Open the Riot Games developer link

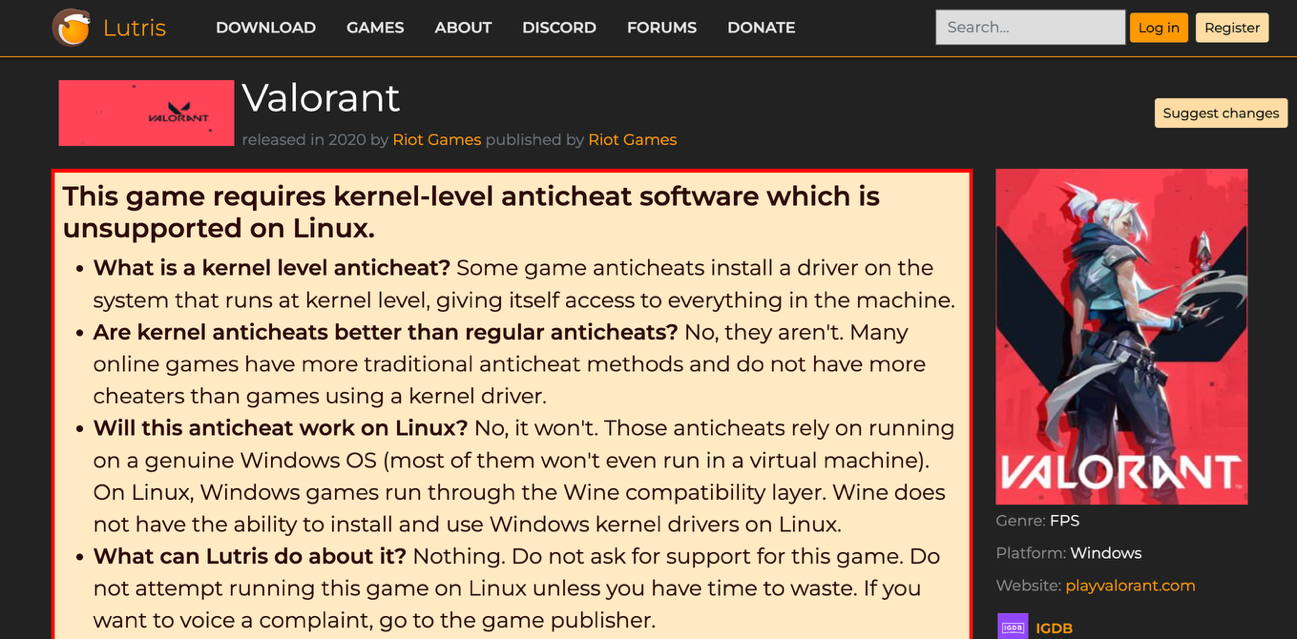[437, 140]
